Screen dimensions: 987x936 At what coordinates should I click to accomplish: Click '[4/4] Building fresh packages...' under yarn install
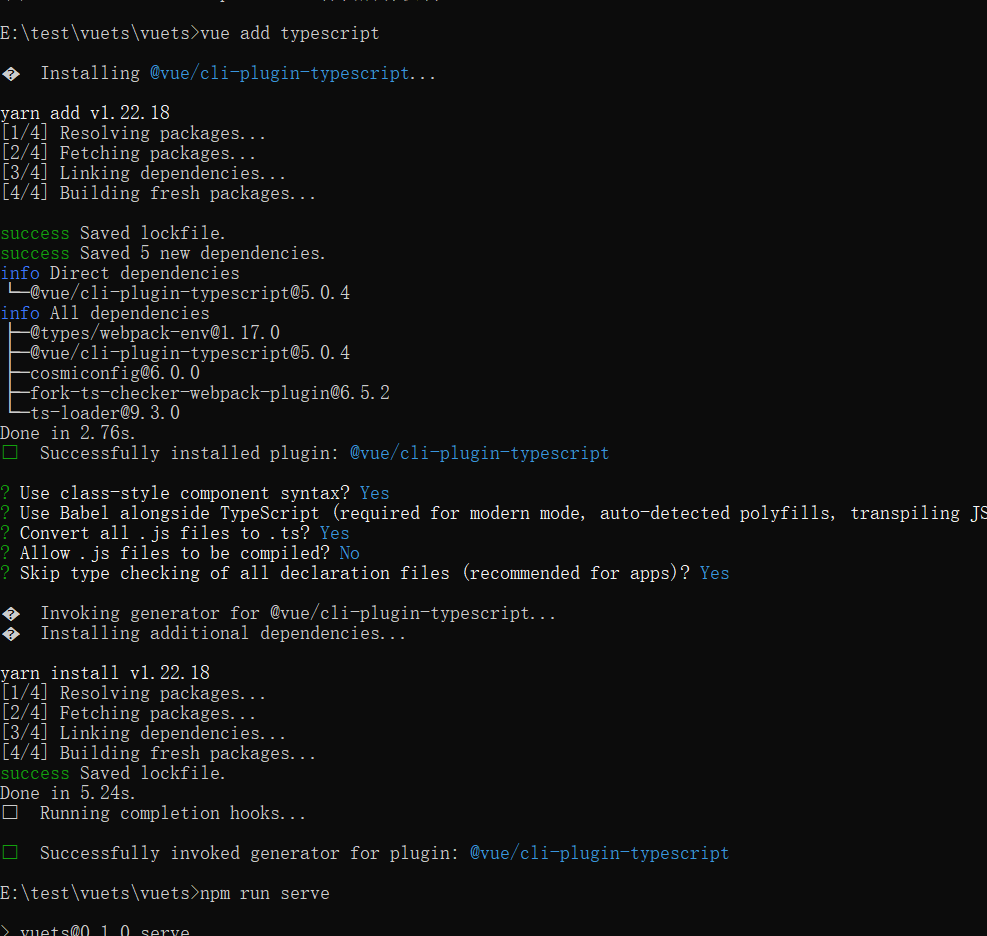point(158,753)
